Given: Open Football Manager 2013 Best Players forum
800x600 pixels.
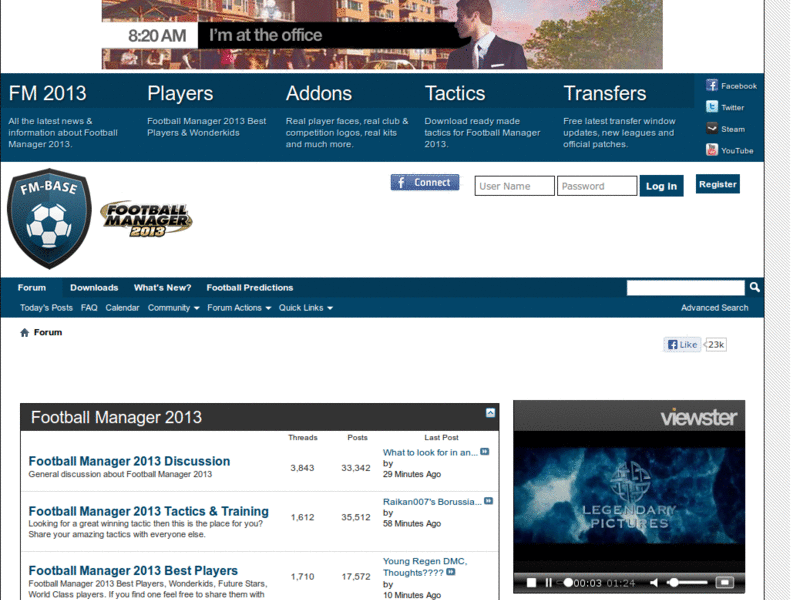Looking at the screenshot, I should point(133,570).
